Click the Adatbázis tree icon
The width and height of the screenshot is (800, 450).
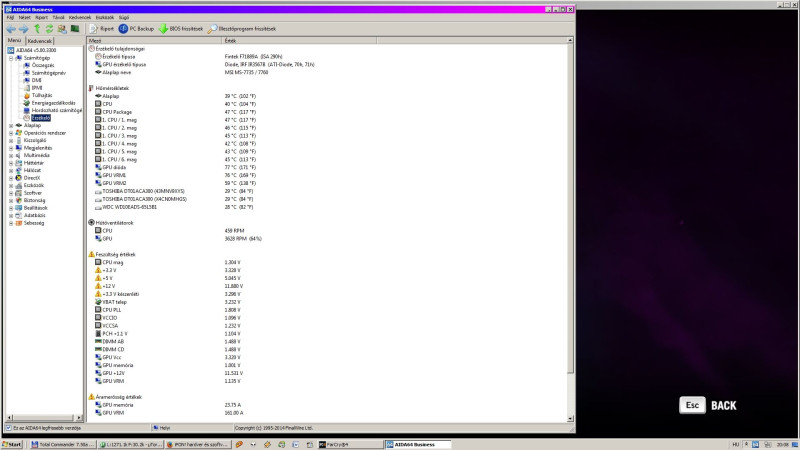click(x=19, y=216)
